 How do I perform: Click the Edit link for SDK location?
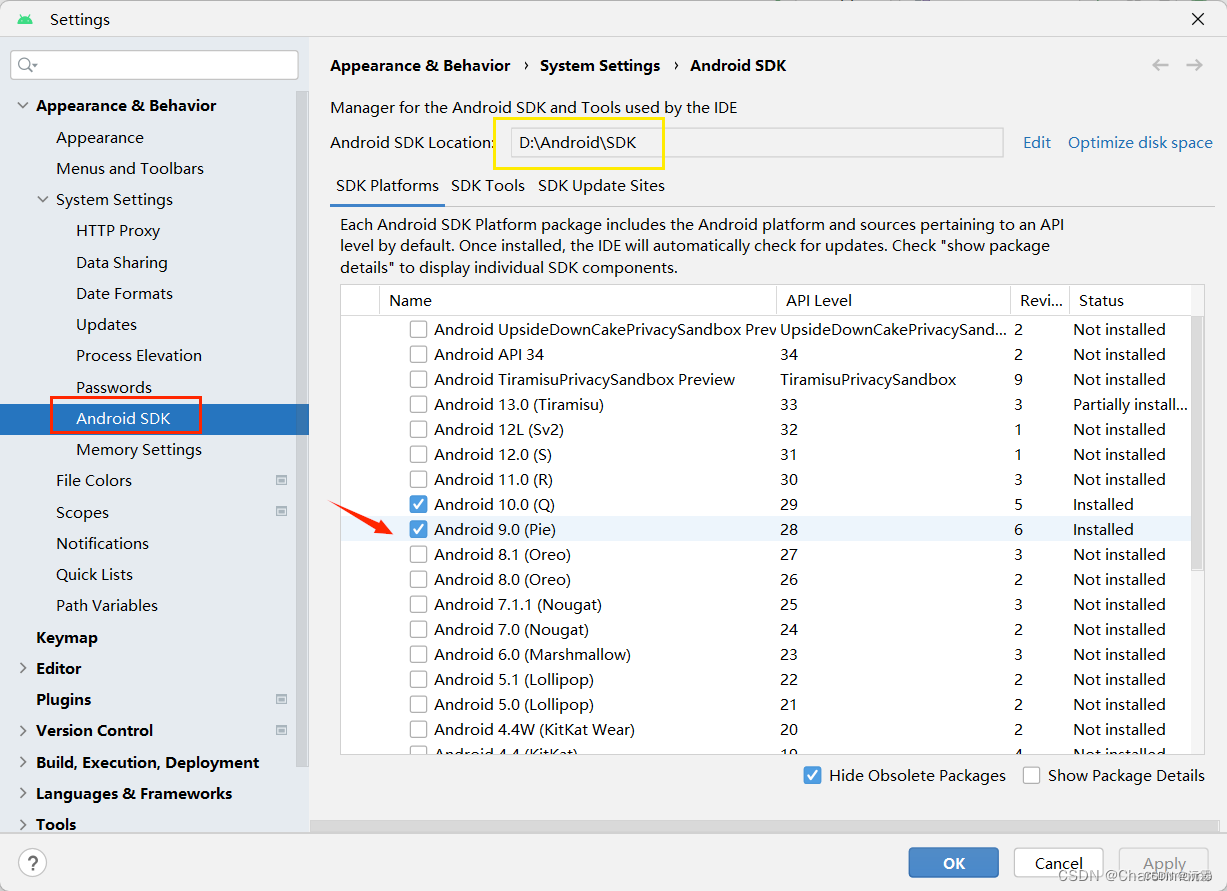tap(1036, 142)
